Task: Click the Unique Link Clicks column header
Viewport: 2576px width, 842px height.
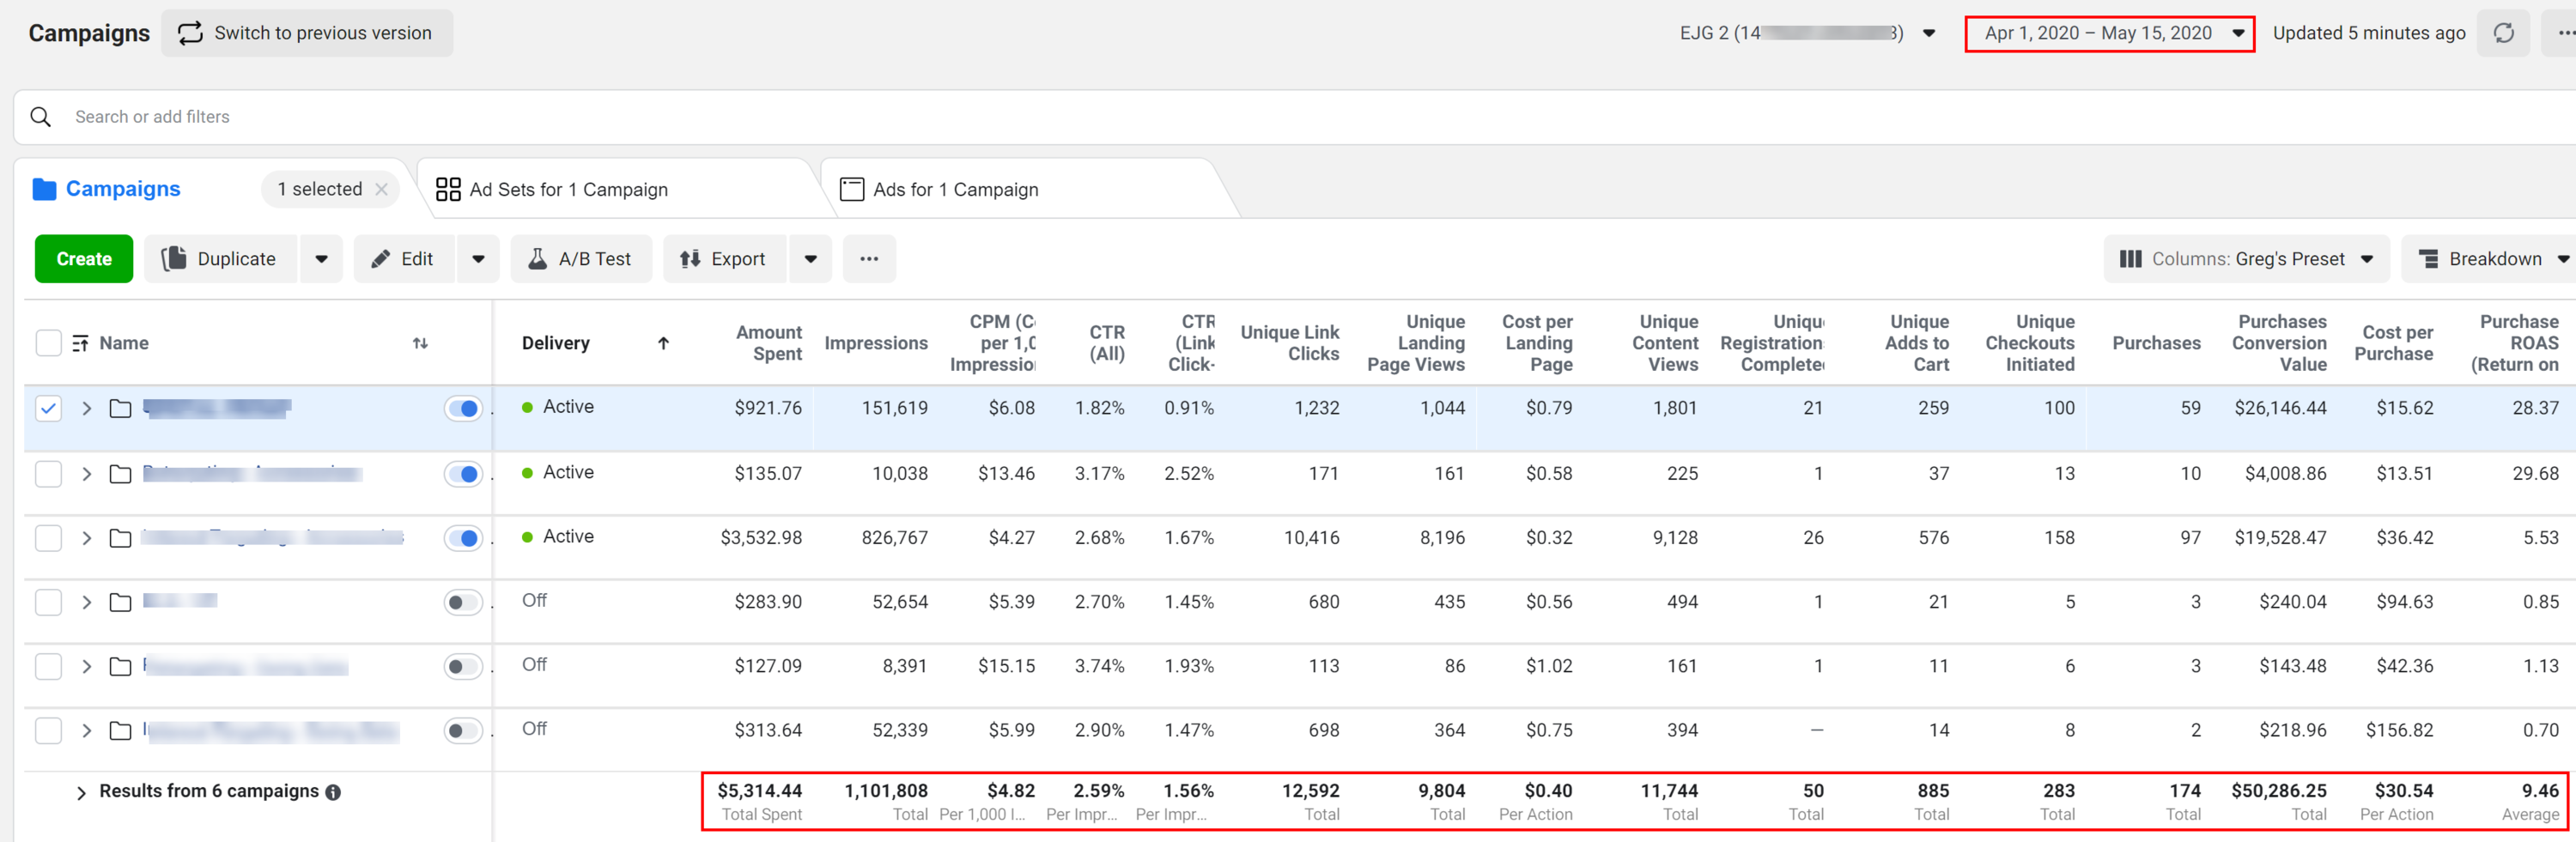Action: (x=1289, y=343)
